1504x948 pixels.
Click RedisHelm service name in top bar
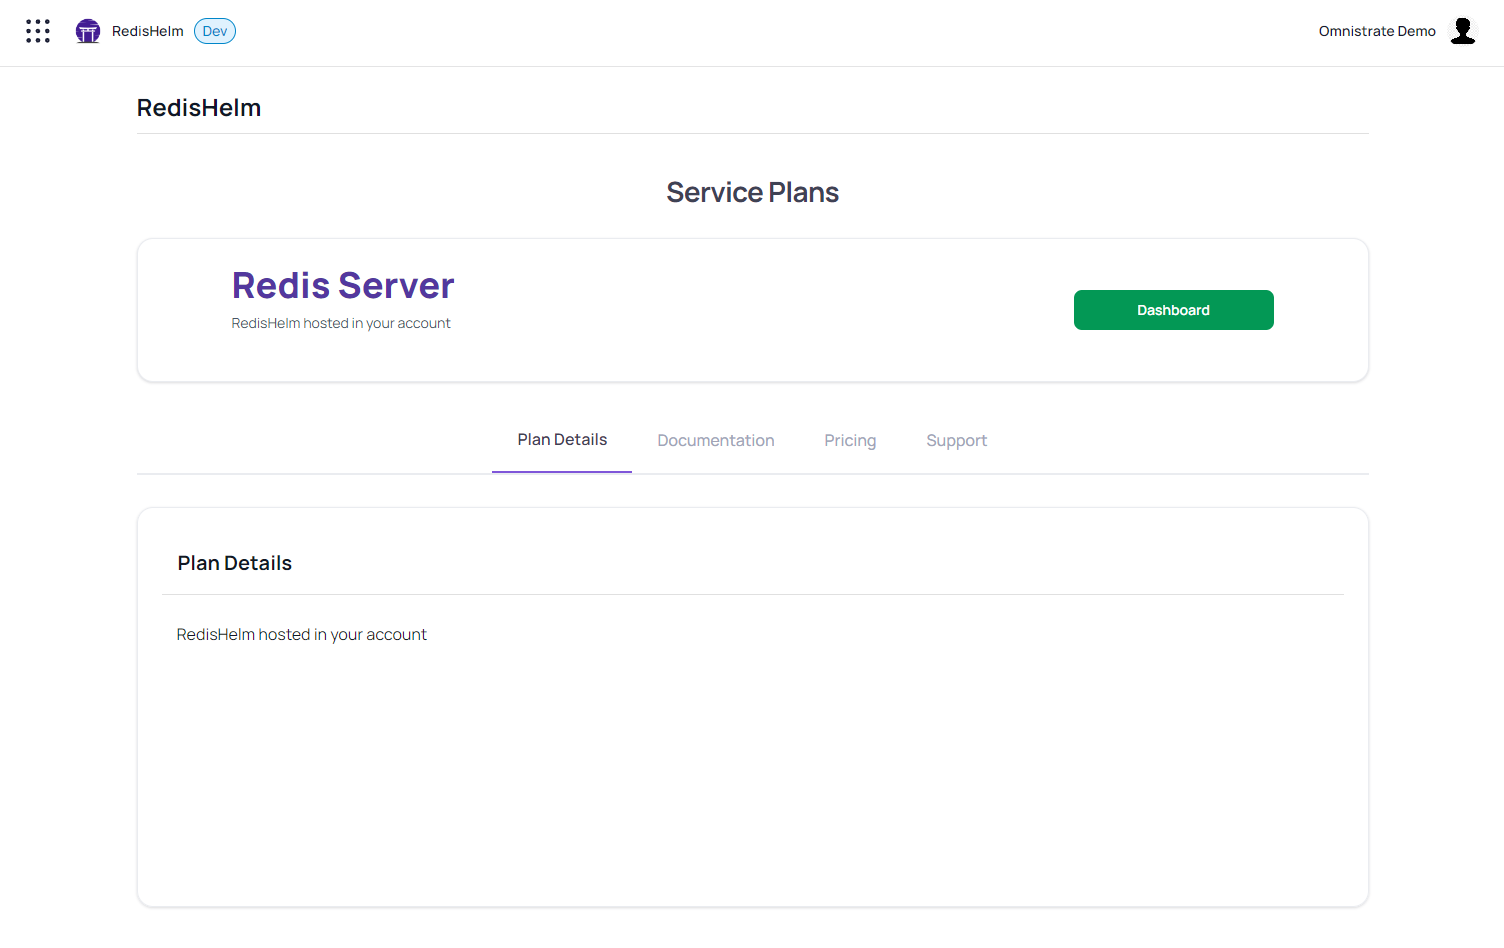pos(148,31)
